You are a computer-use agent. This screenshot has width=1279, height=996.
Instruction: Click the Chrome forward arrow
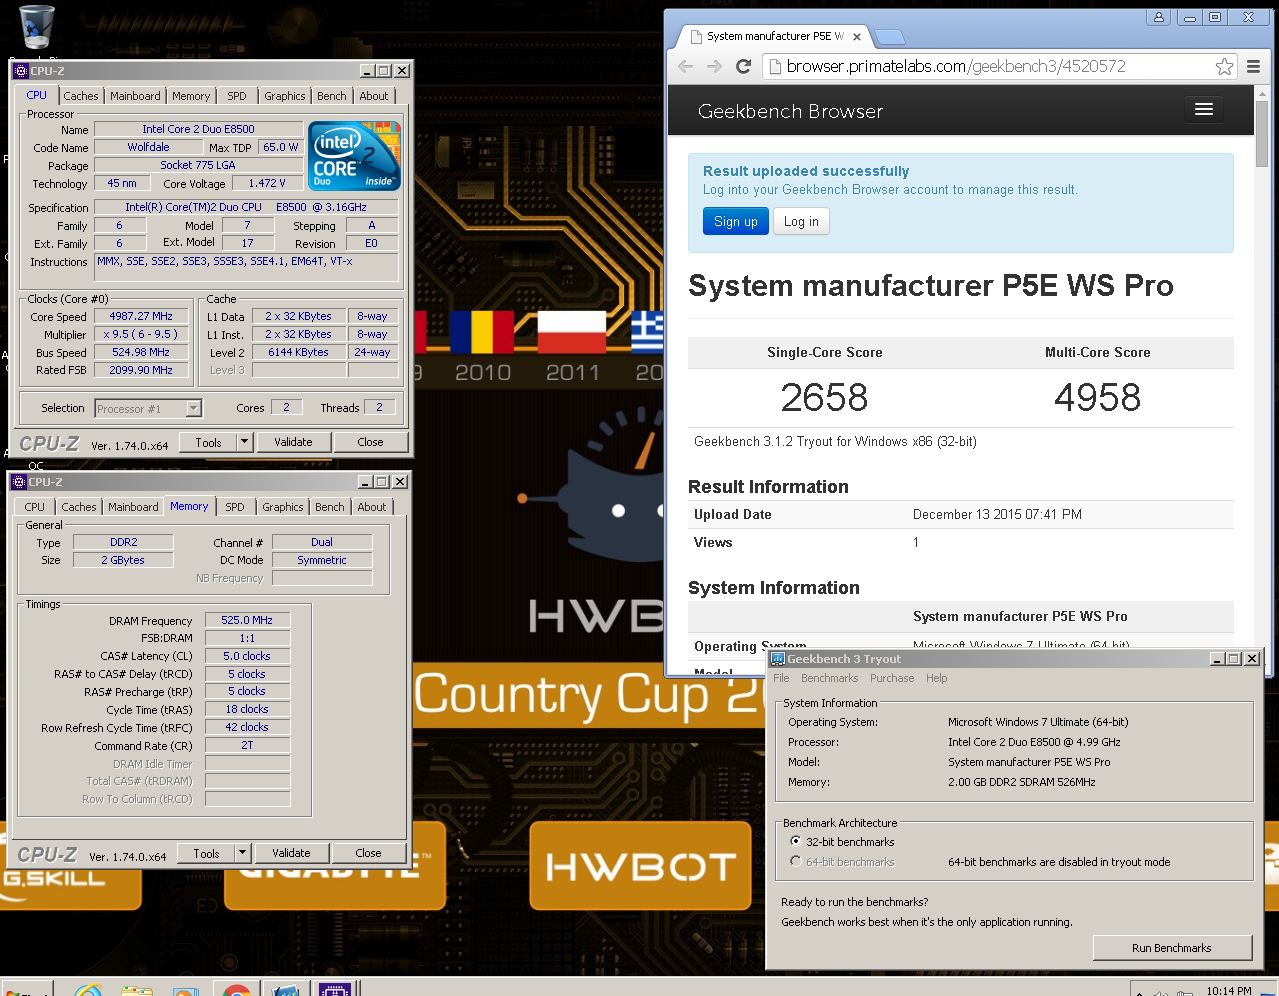click(714, 66)
